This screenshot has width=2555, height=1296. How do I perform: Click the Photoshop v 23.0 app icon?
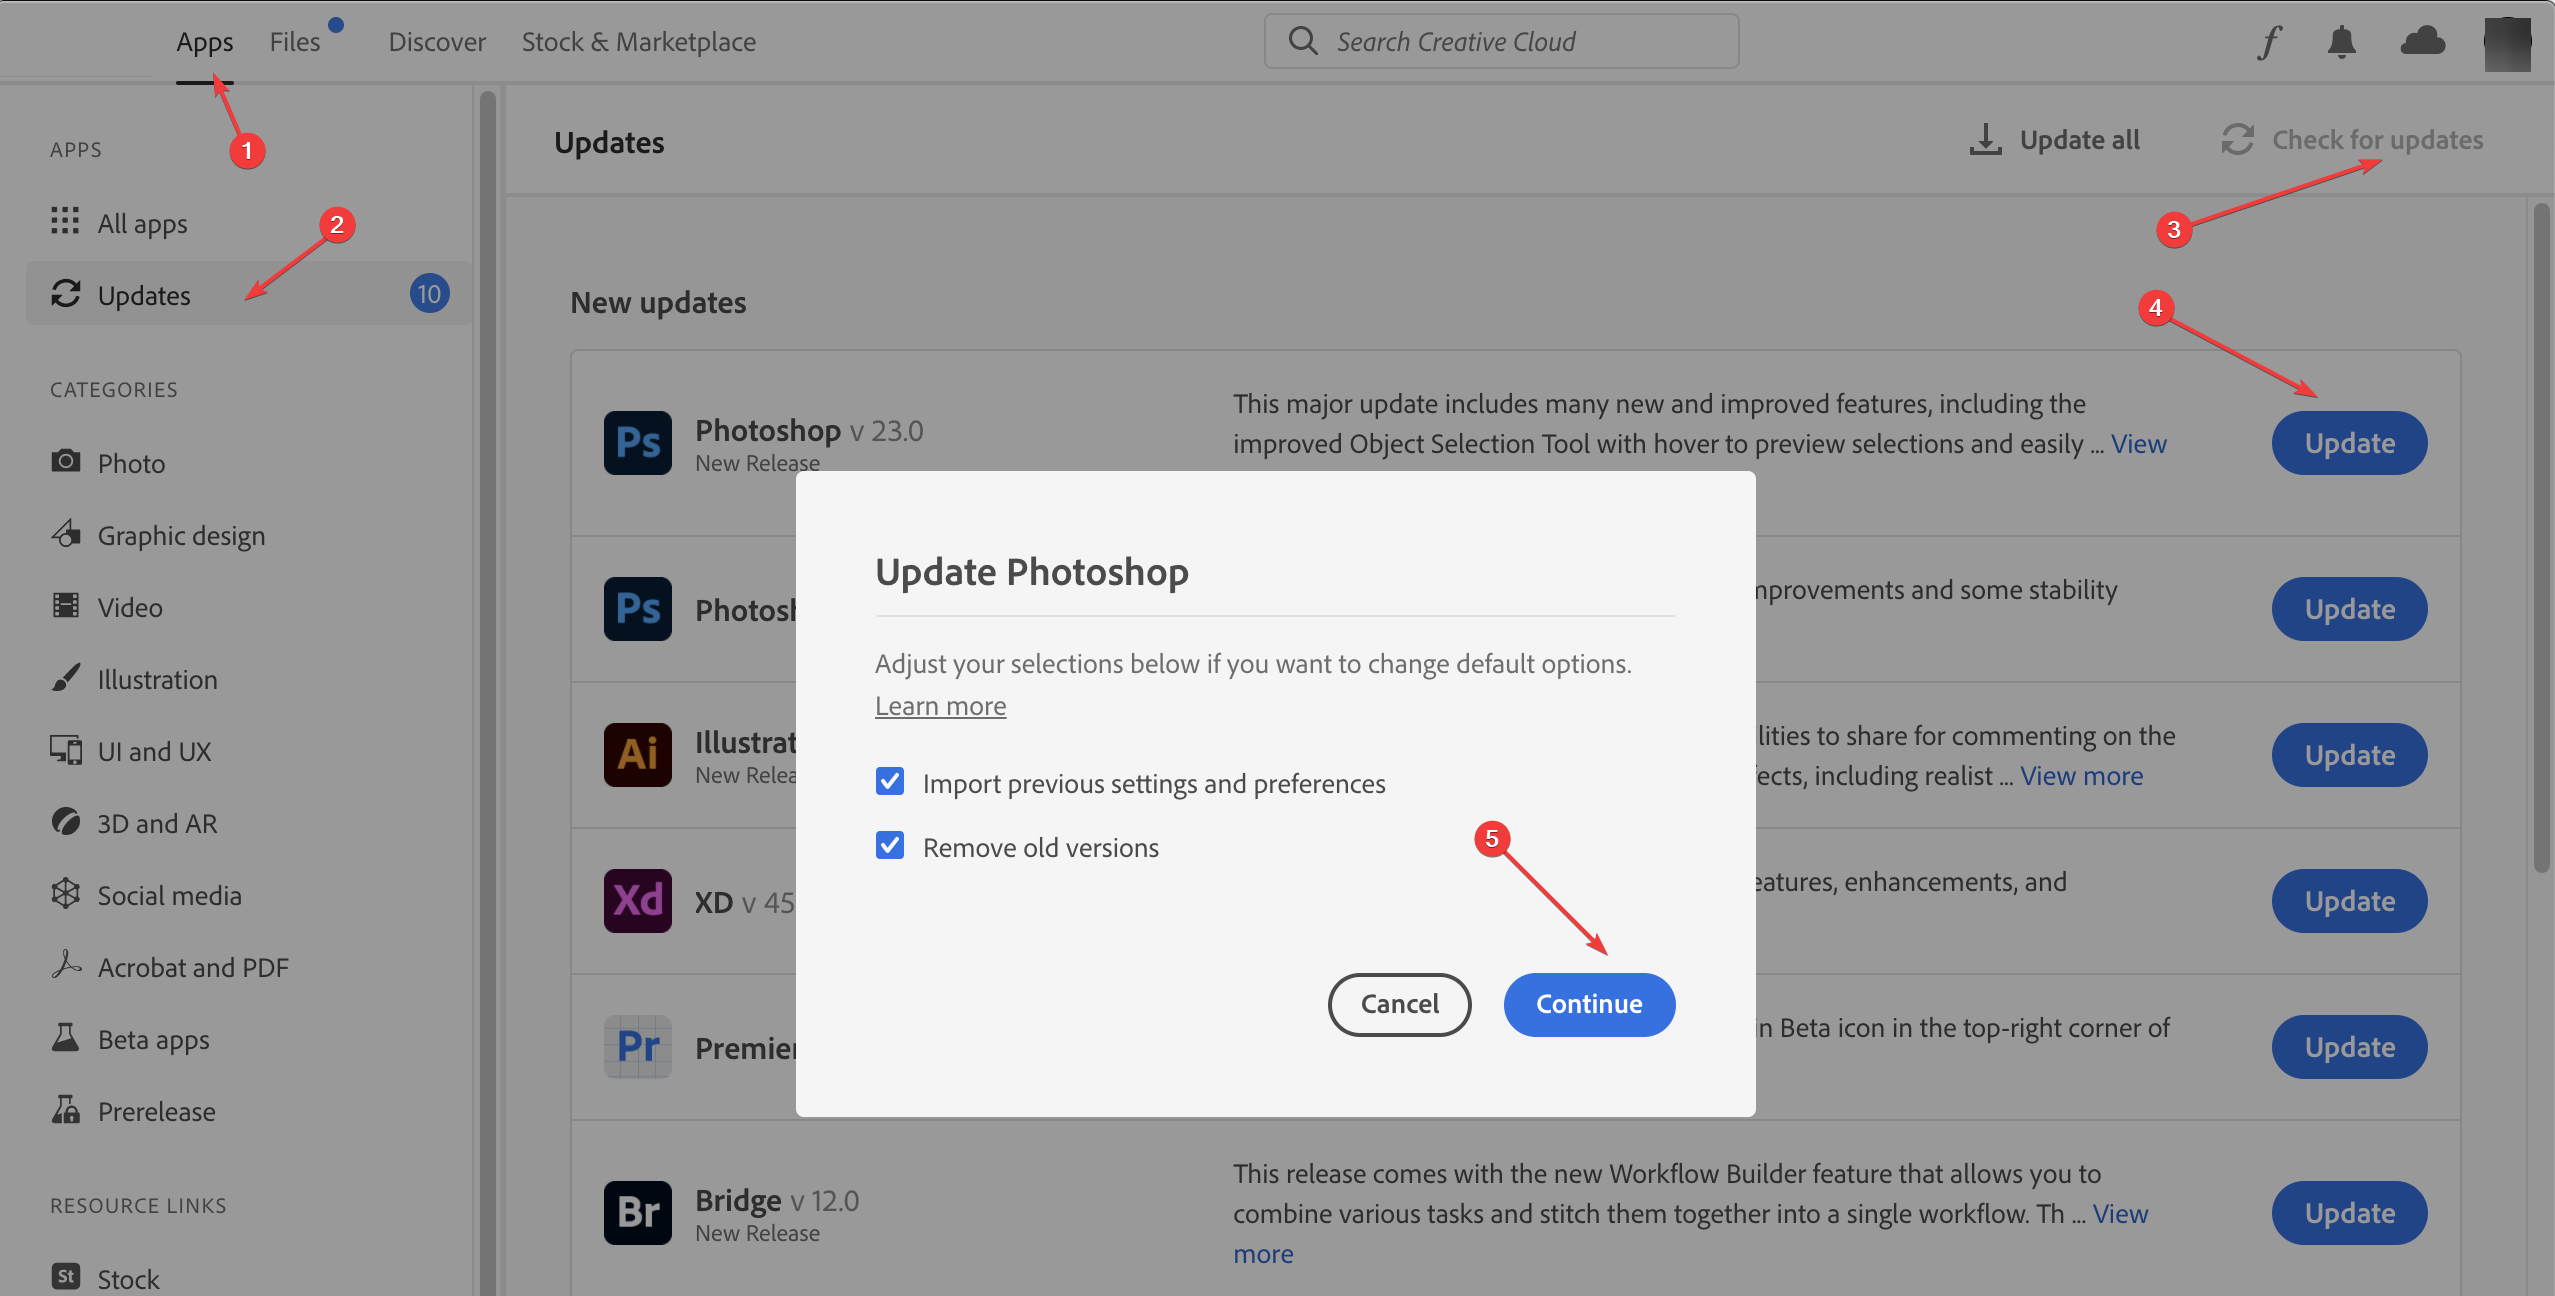[638, 442]
